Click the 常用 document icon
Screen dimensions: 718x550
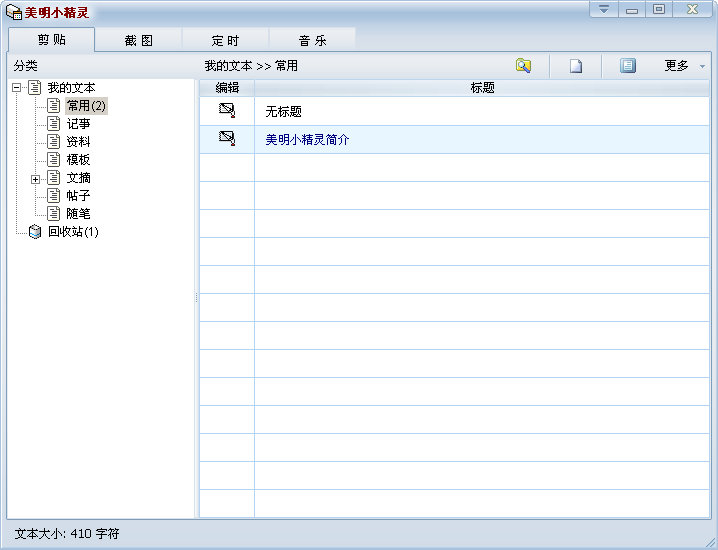[x=54, y=106]
